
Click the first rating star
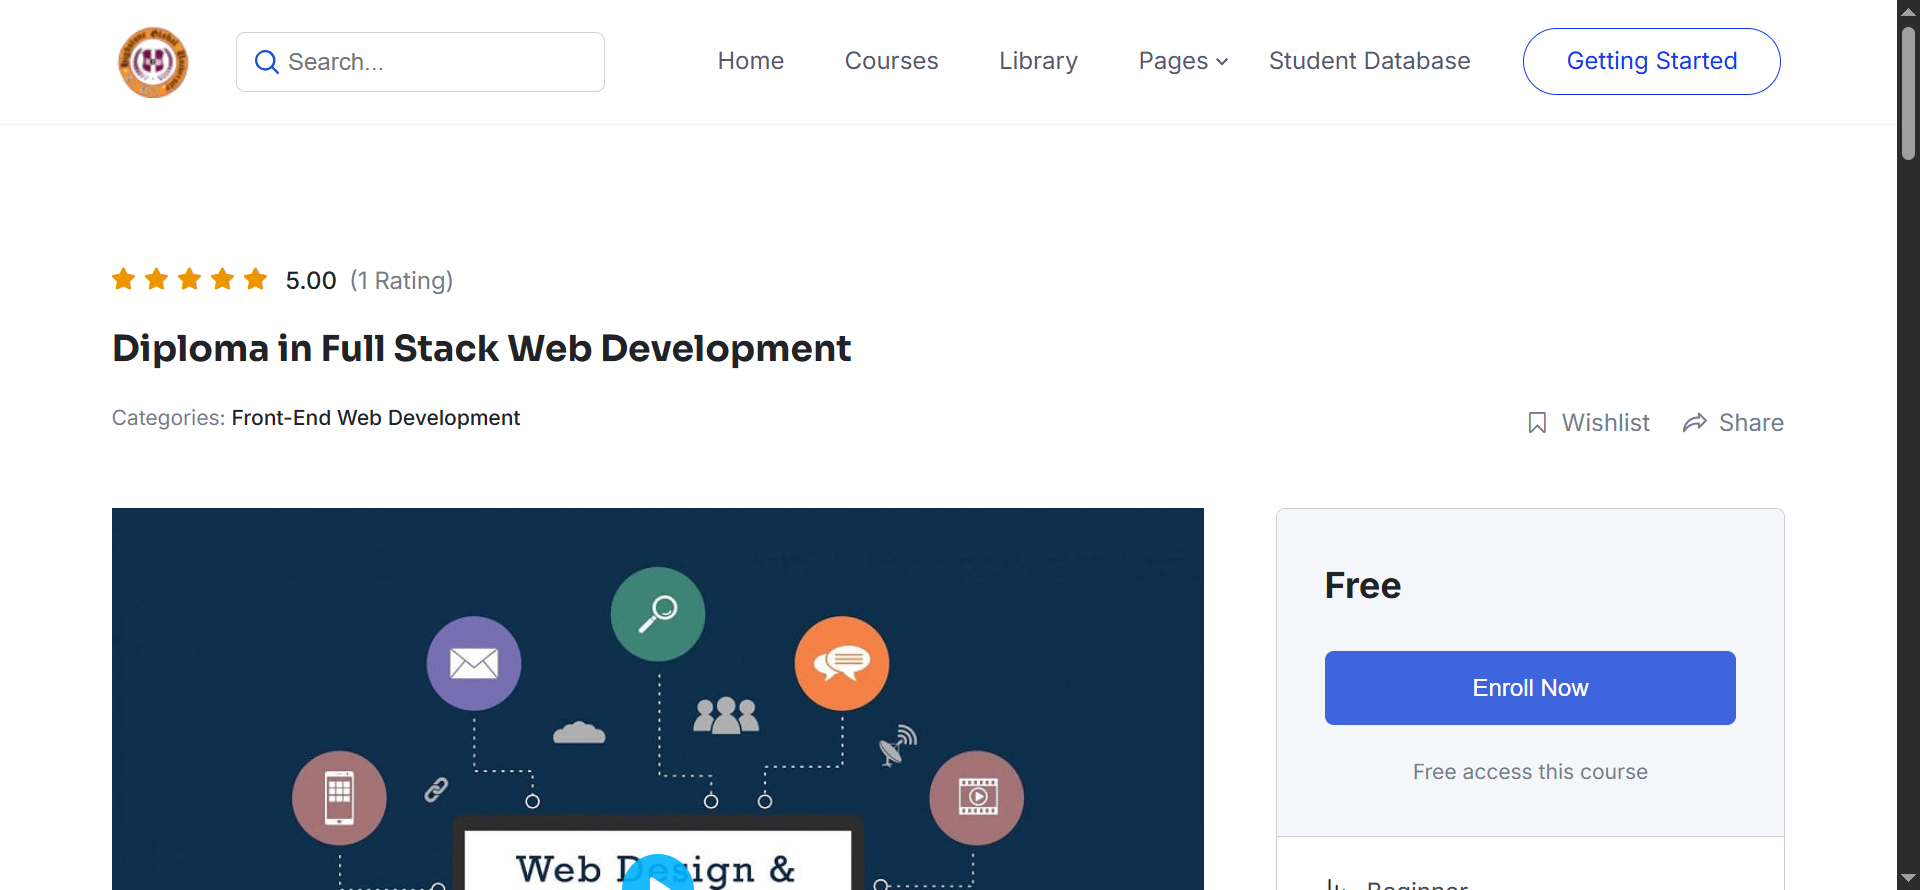coord(124,279)
